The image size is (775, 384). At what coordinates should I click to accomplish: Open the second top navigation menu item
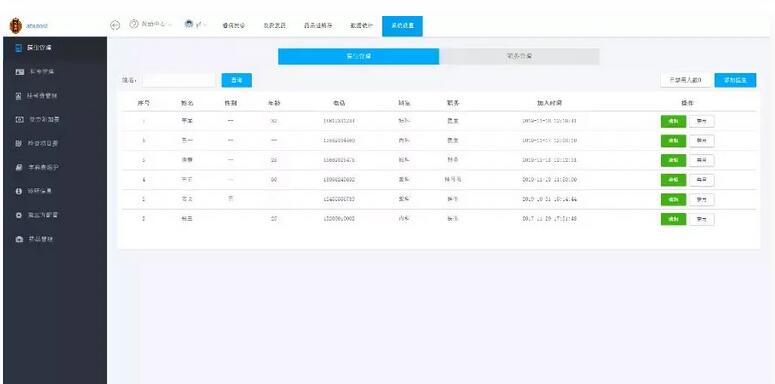point(274,26)
